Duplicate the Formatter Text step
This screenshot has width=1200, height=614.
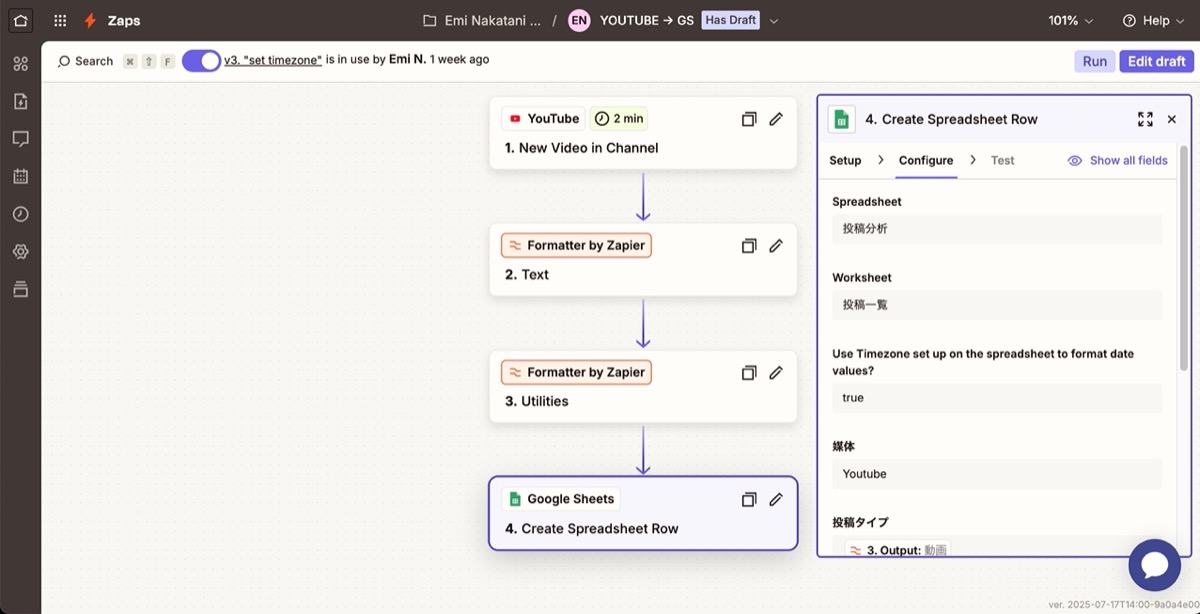[748, 246]
